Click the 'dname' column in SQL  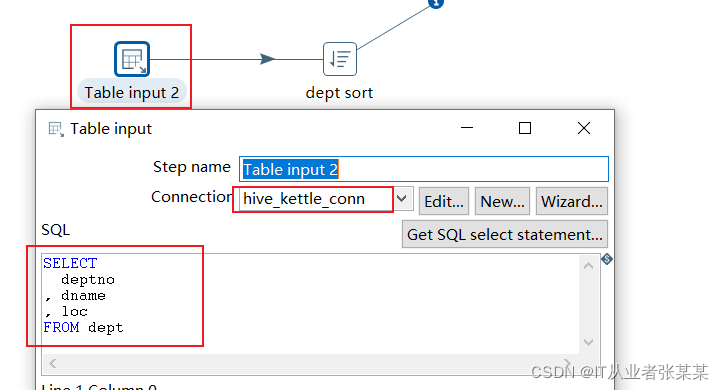(x=83, y=295)
